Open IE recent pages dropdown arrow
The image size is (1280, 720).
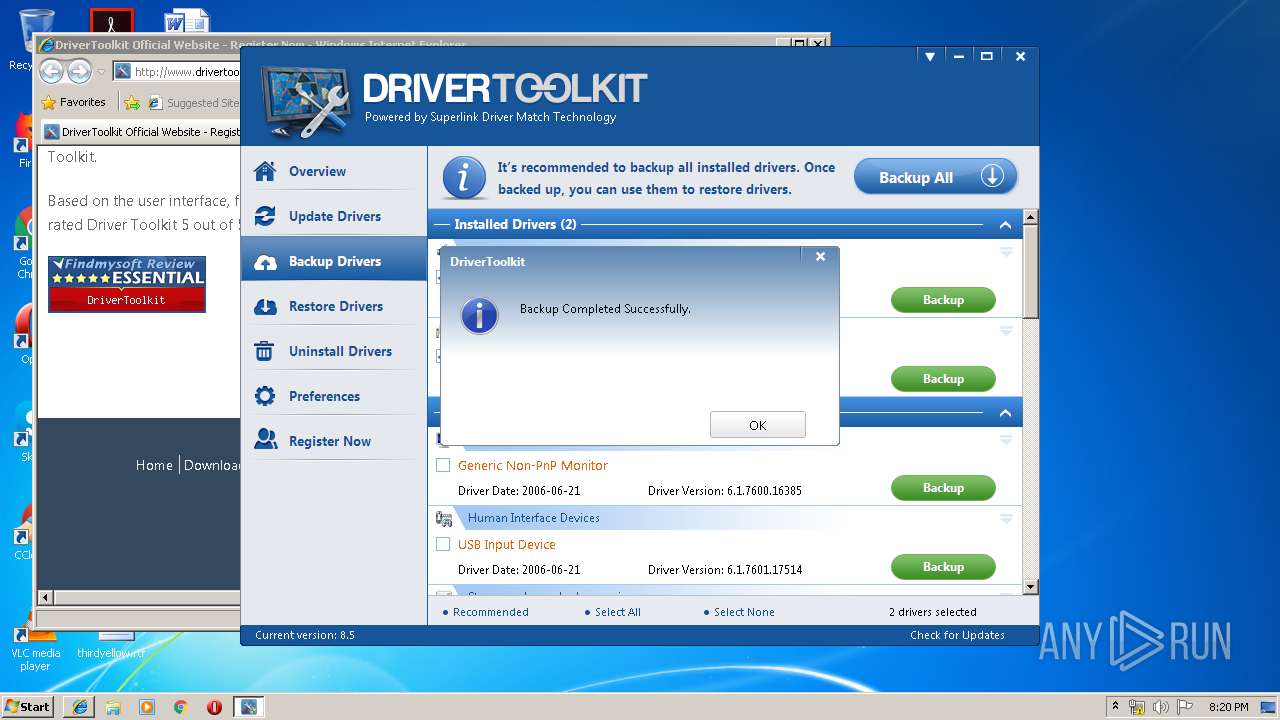101,72
